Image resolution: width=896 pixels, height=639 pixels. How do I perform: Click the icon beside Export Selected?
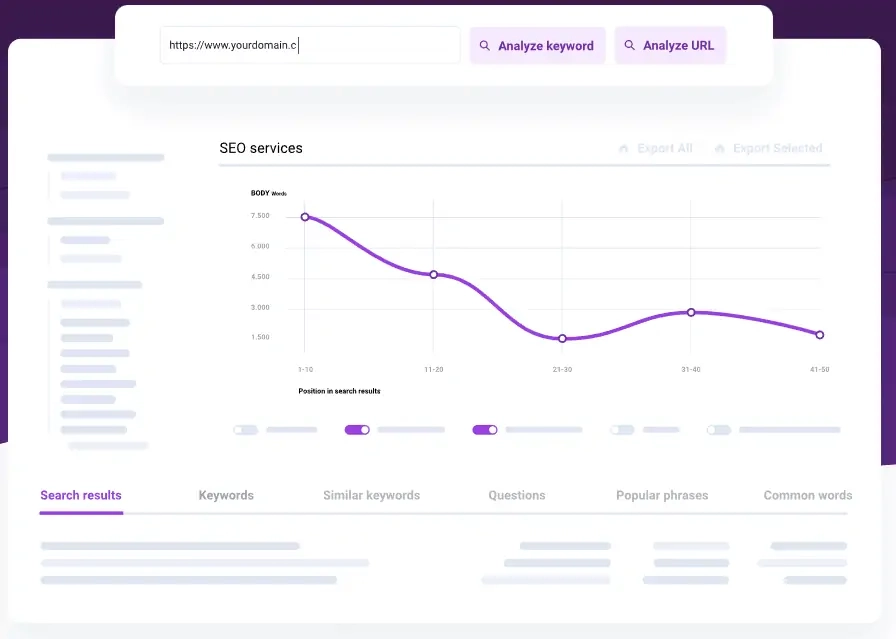(x=719, y=149)
